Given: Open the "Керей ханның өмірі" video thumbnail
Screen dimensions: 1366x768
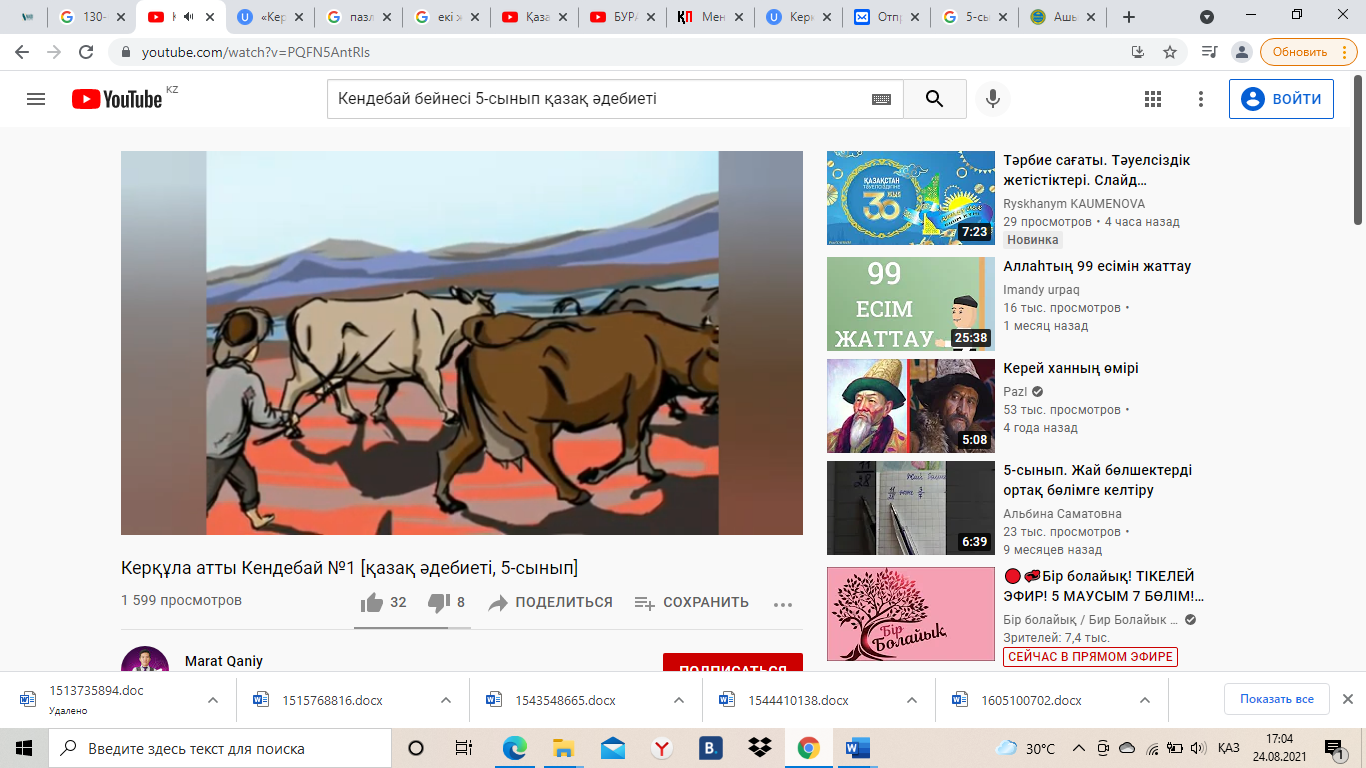Looking at the screenshot, I should tap(911, 406).
